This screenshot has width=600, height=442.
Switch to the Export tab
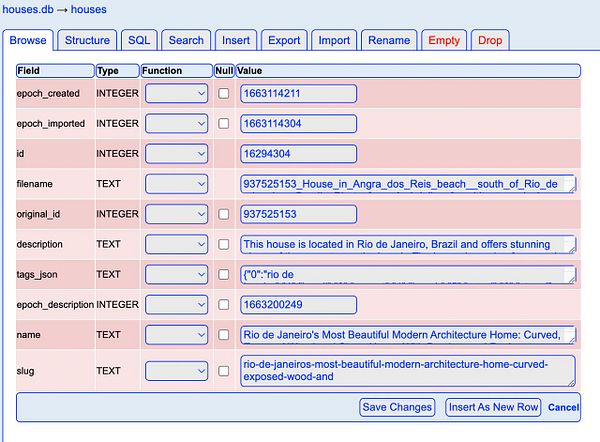pos(284,40)
